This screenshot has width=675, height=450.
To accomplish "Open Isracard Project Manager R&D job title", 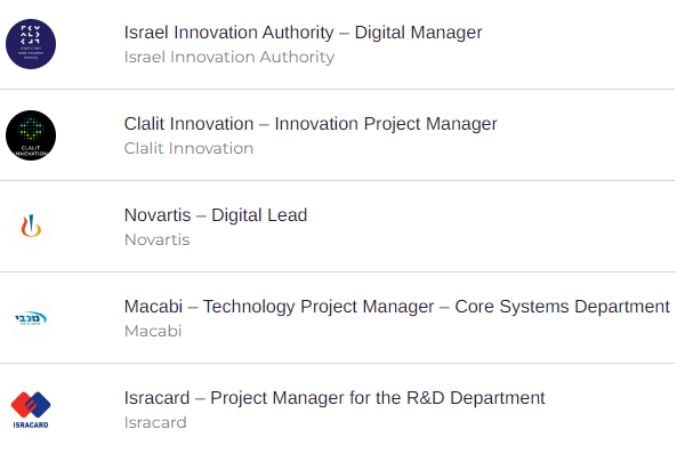I will 334,397.
